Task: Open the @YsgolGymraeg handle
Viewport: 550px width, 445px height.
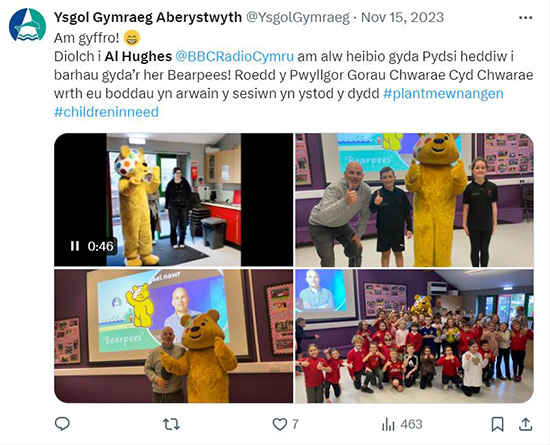Action: point(298,17)
